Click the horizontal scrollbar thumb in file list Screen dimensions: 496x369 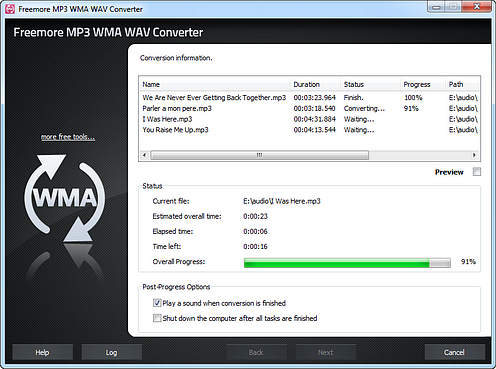[x=259, y=155]
